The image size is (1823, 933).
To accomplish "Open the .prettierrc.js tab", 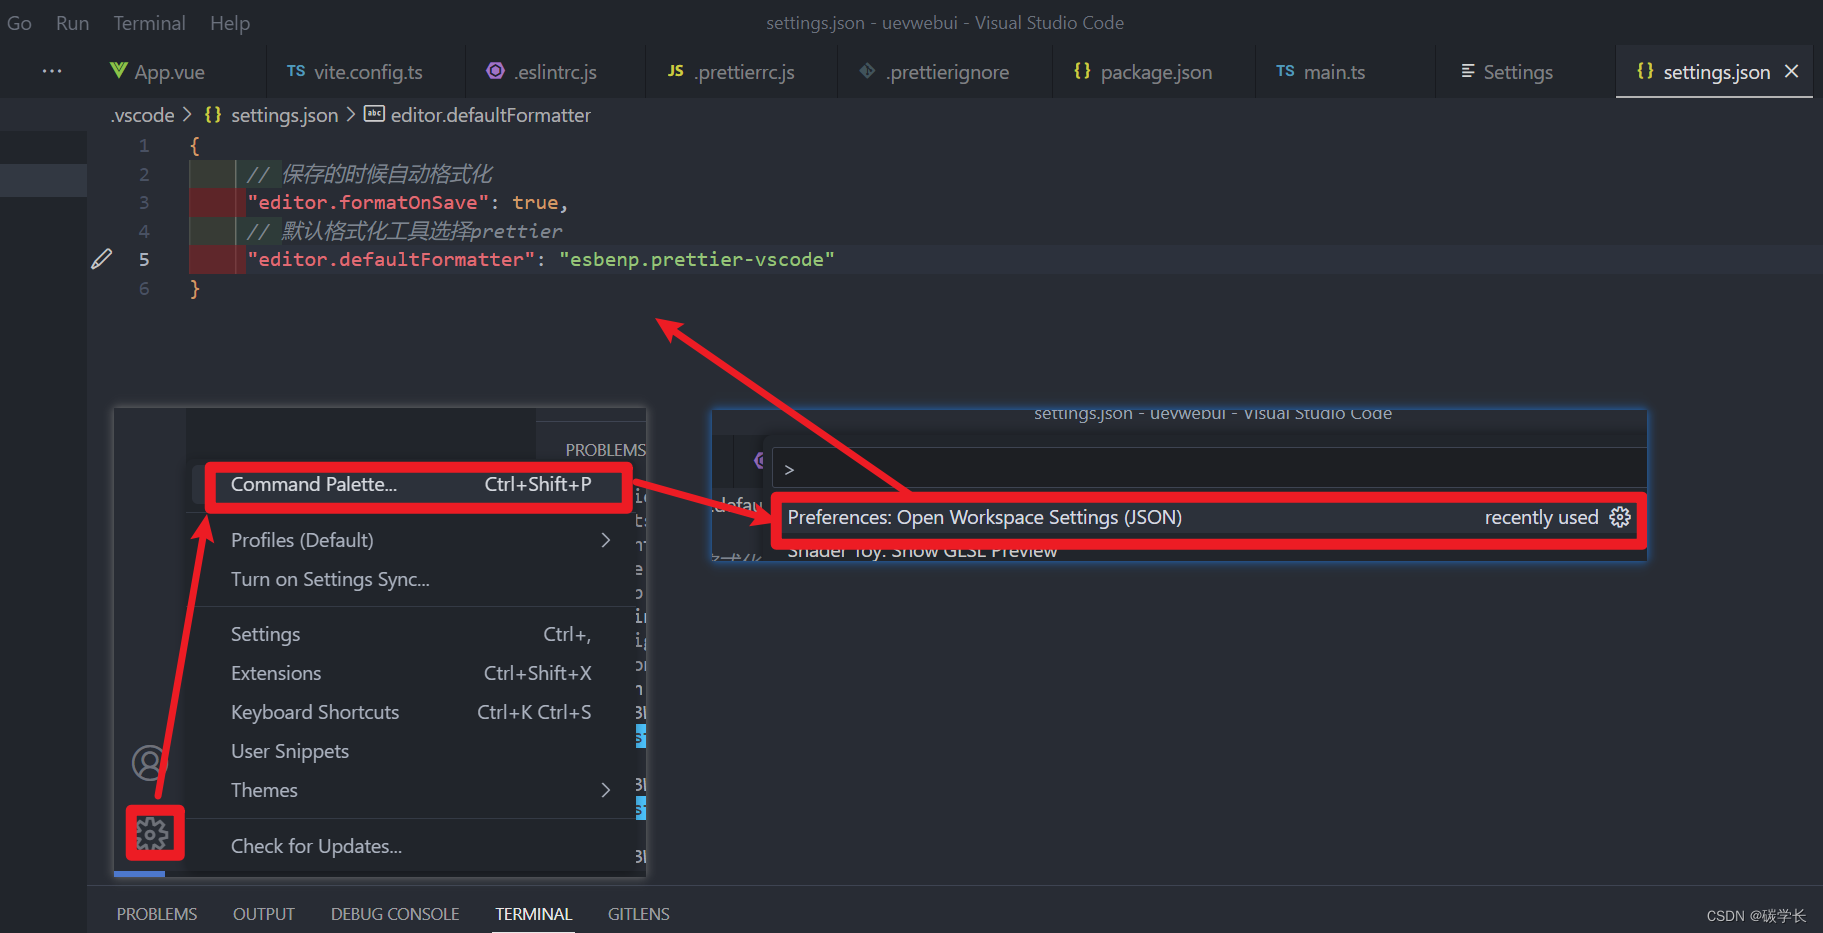I will [x=745, y=72].
